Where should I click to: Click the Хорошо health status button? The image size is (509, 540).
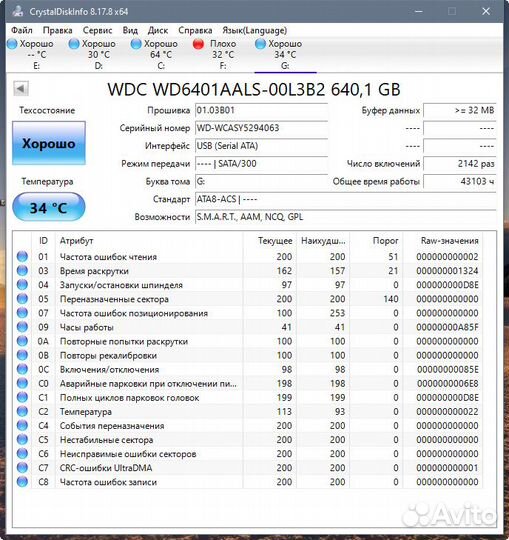49,143
